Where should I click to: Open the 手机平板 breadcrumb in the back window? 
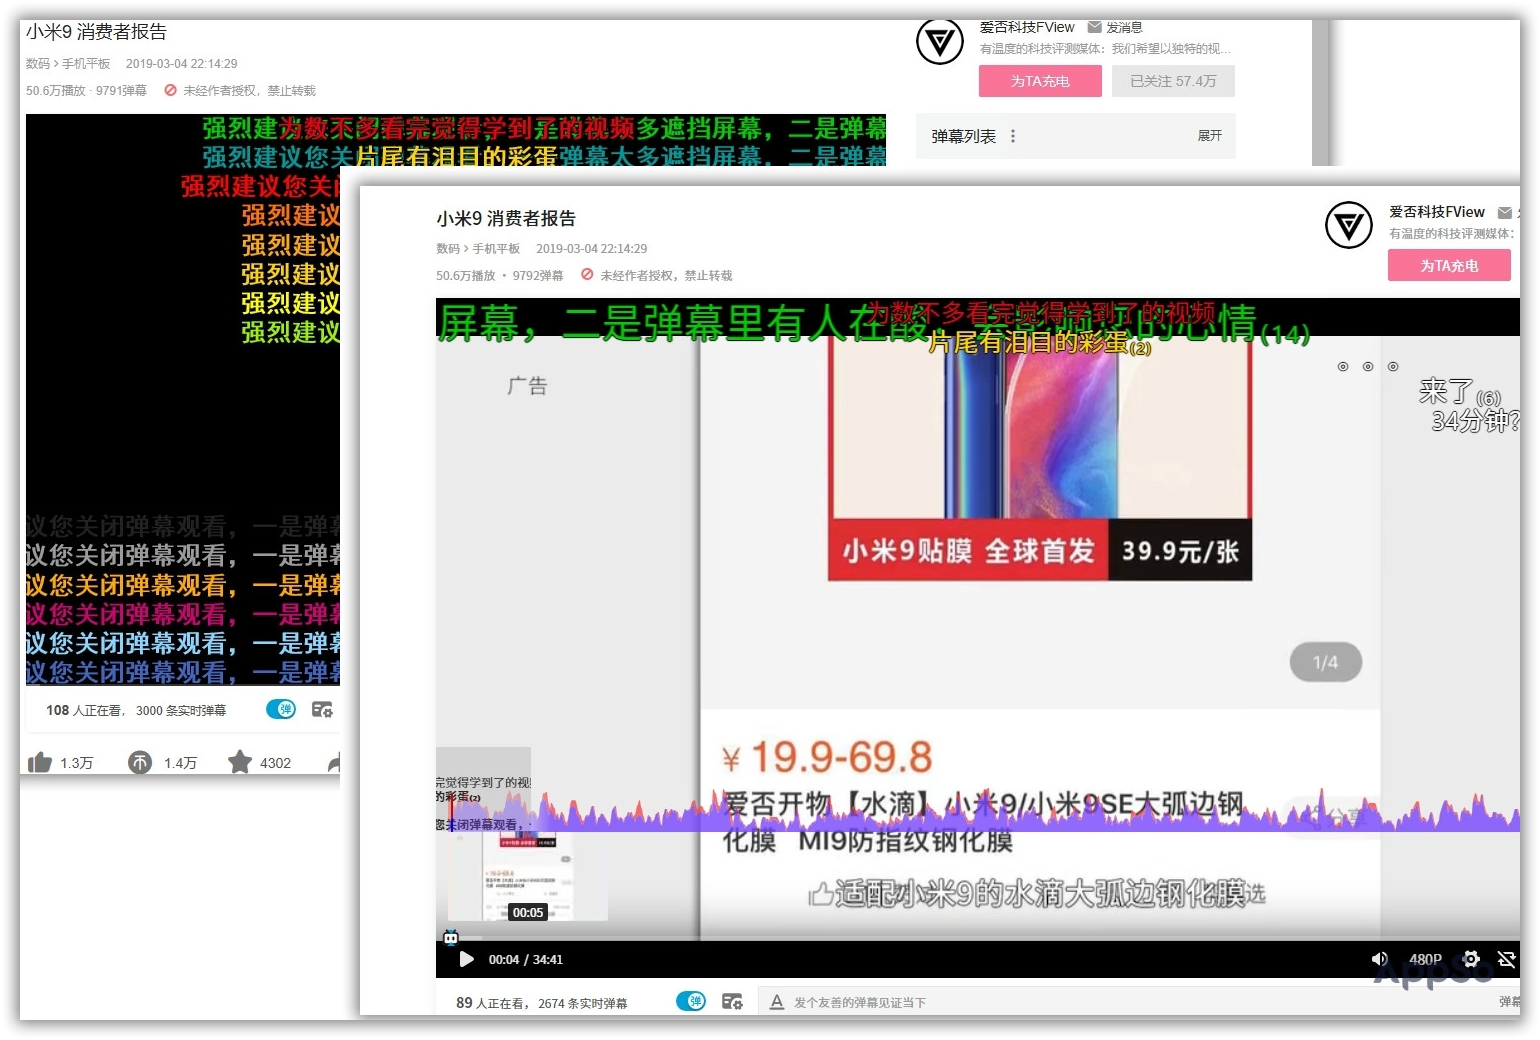pyautogui.click(x=86, y=64)
